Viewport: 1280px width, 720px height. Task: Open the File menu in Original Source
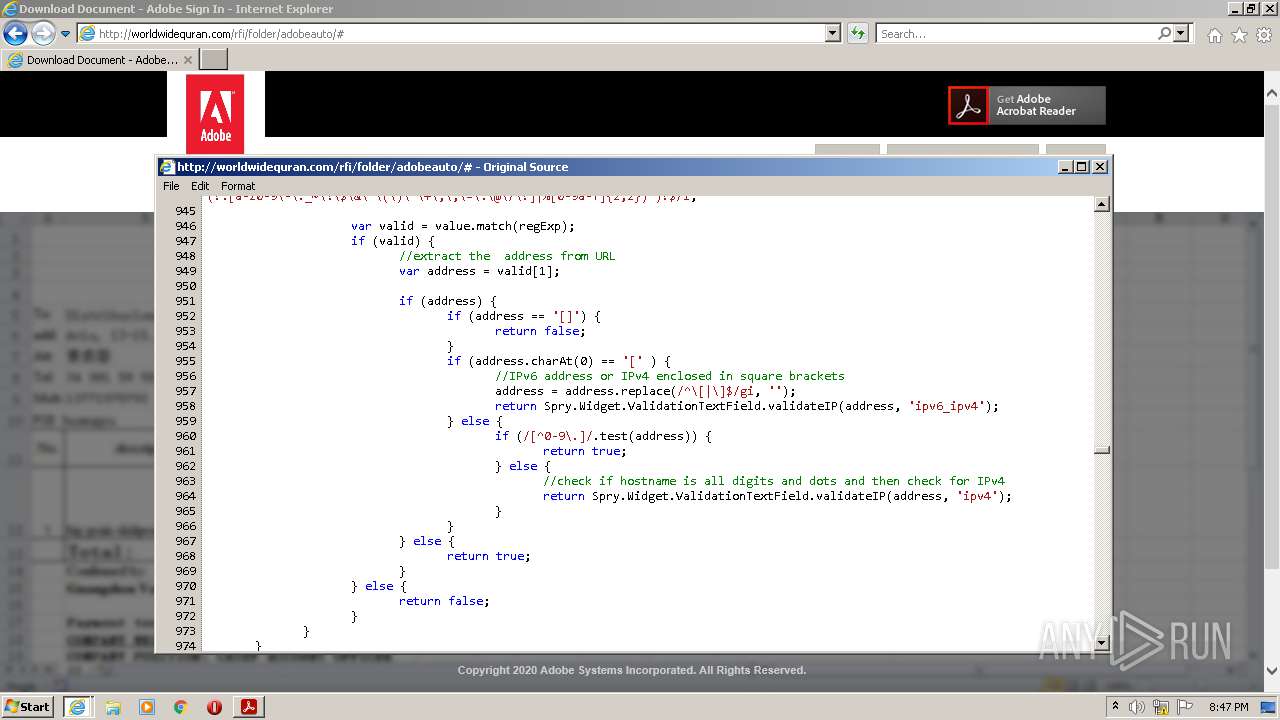pos(171,186)
